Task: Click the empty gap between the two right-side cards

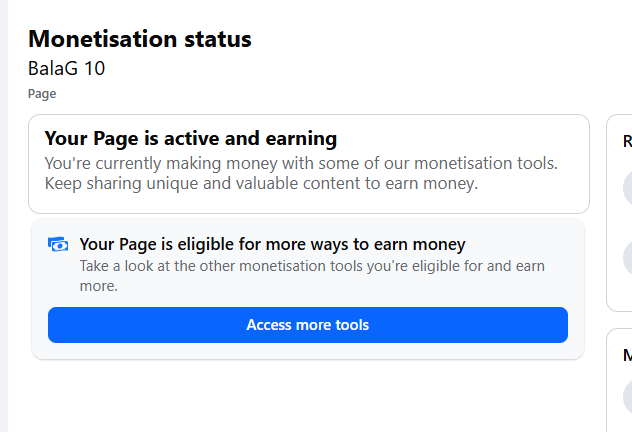Action: click(620, 320)
